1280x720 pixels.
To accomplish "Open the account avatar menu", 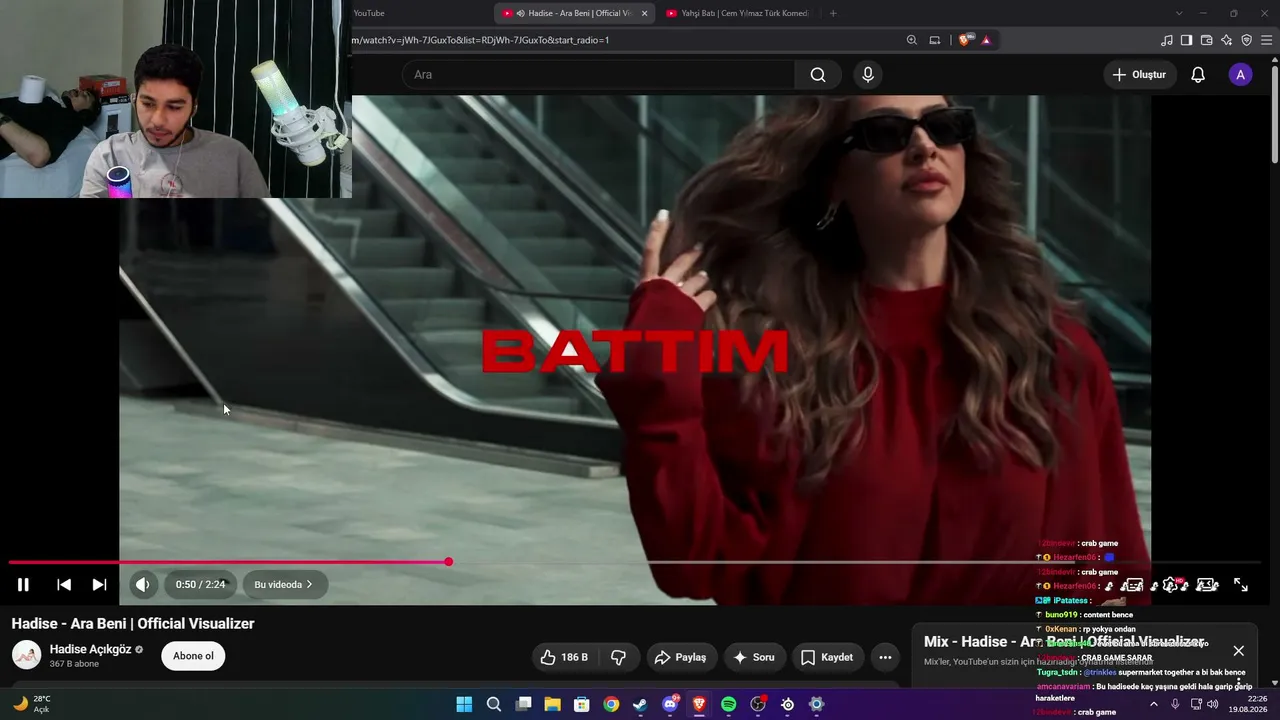I will [x=1240, y=75].
